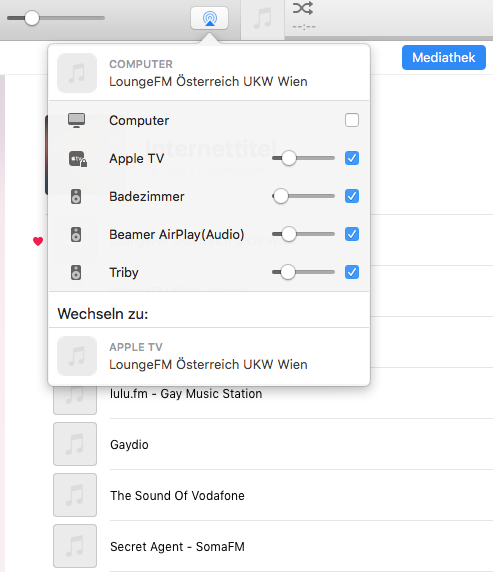Viewport: 493px width, 572px height.
Task: Click the Beamer AirPlay(Audio) speaker icon
Action: click(76, 235)
